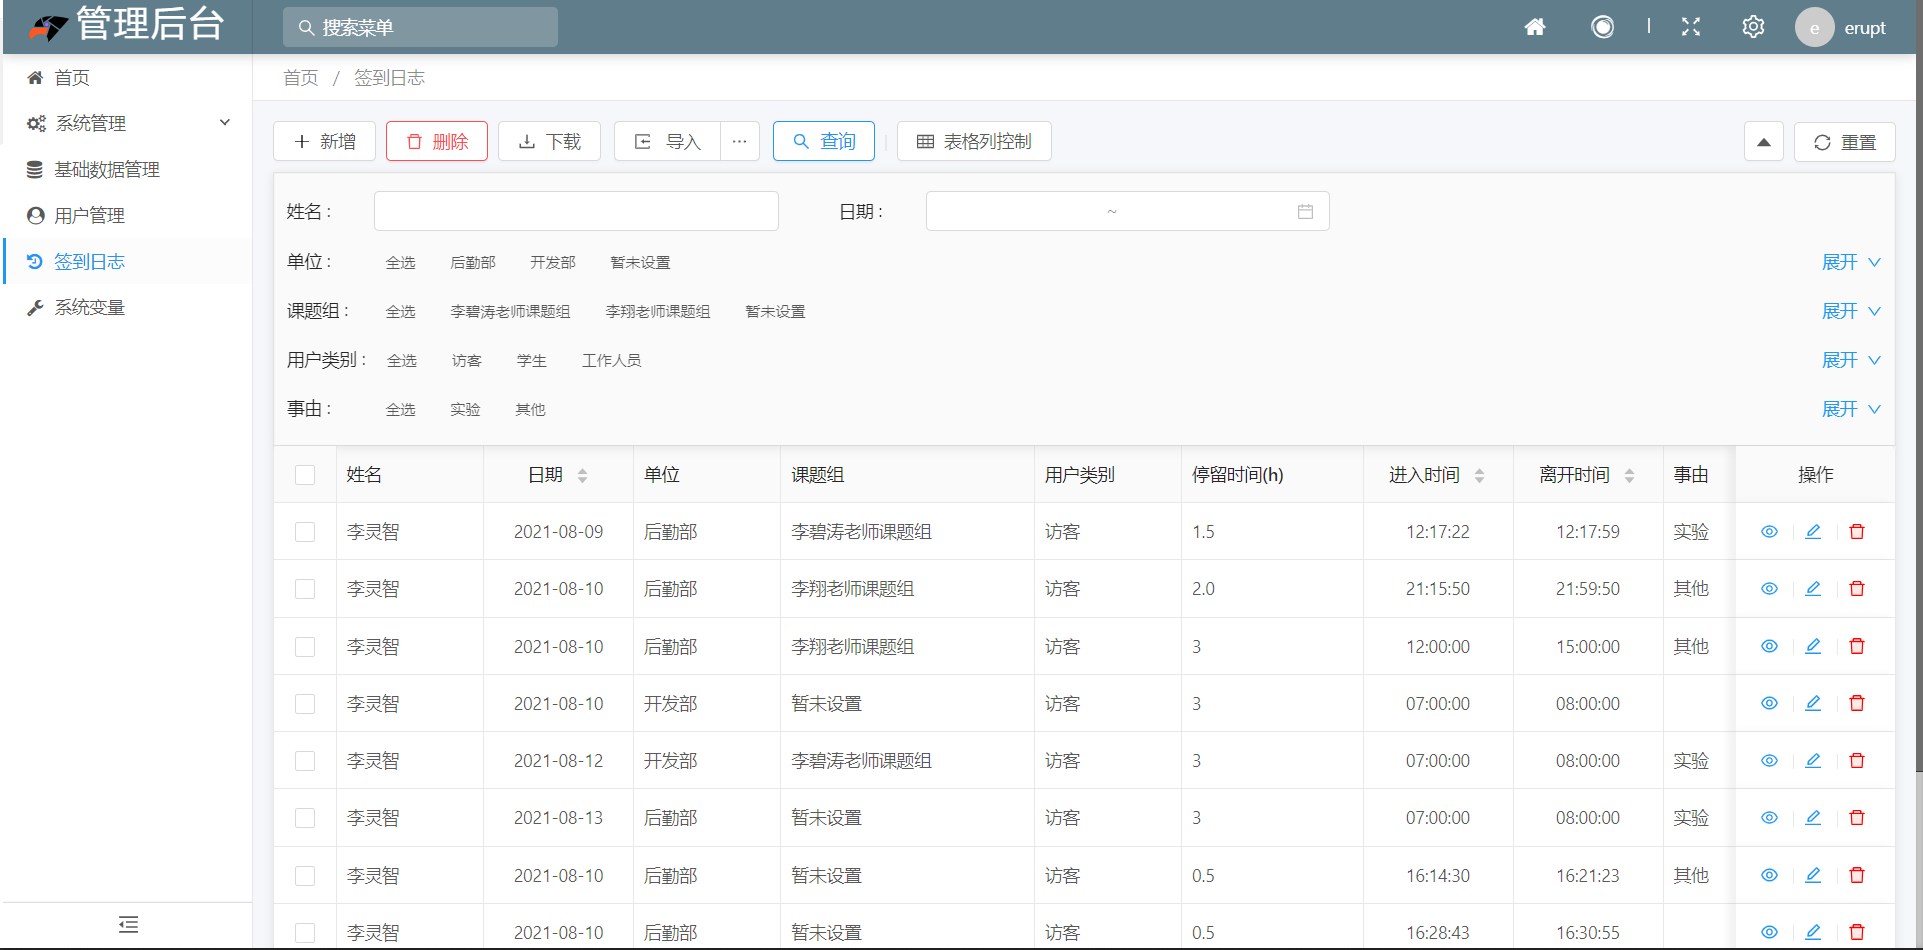Click the calendar icon in date field

click(x=1305, y=211)
